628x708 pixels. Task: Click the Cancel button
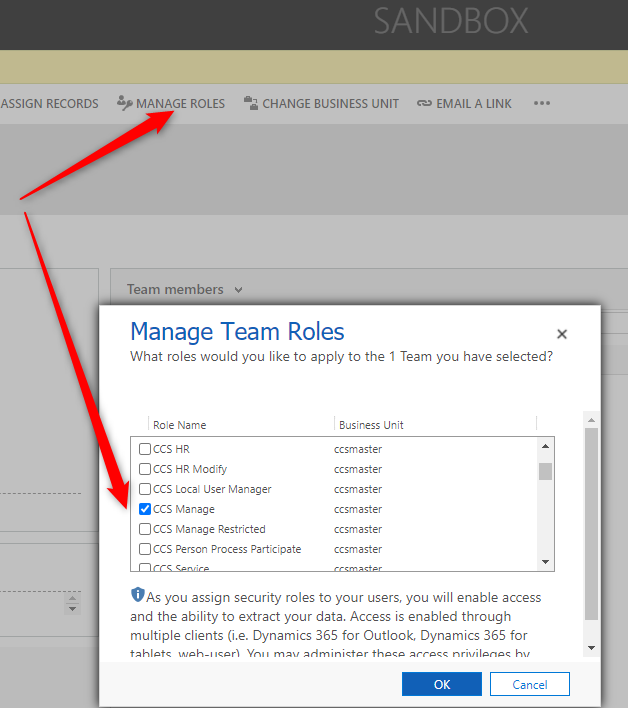click(529, 684)
